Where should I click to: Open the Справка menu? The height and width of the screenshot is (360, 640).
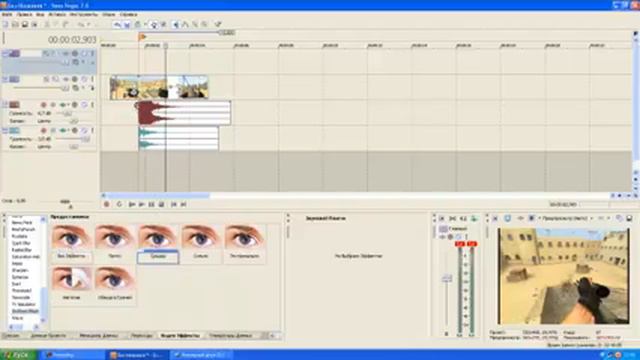click(128, 15)
